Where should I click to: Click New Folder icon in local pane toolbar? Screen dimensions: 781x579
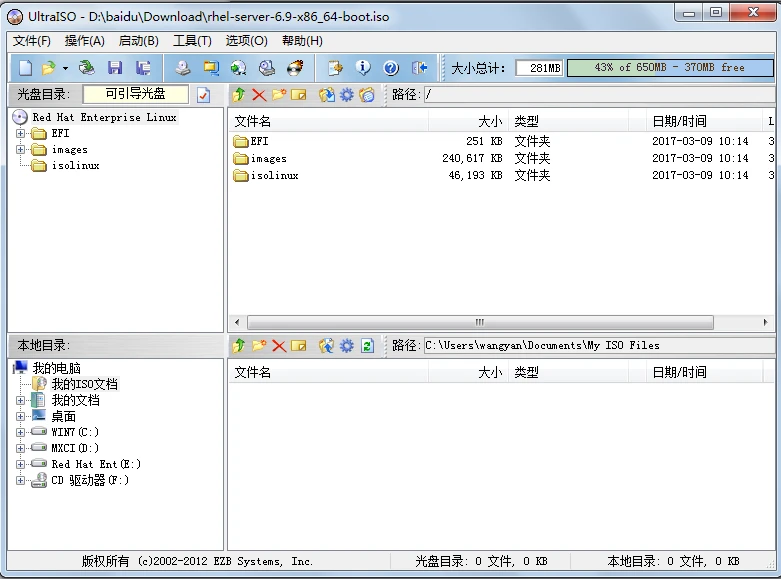[259, 345]
